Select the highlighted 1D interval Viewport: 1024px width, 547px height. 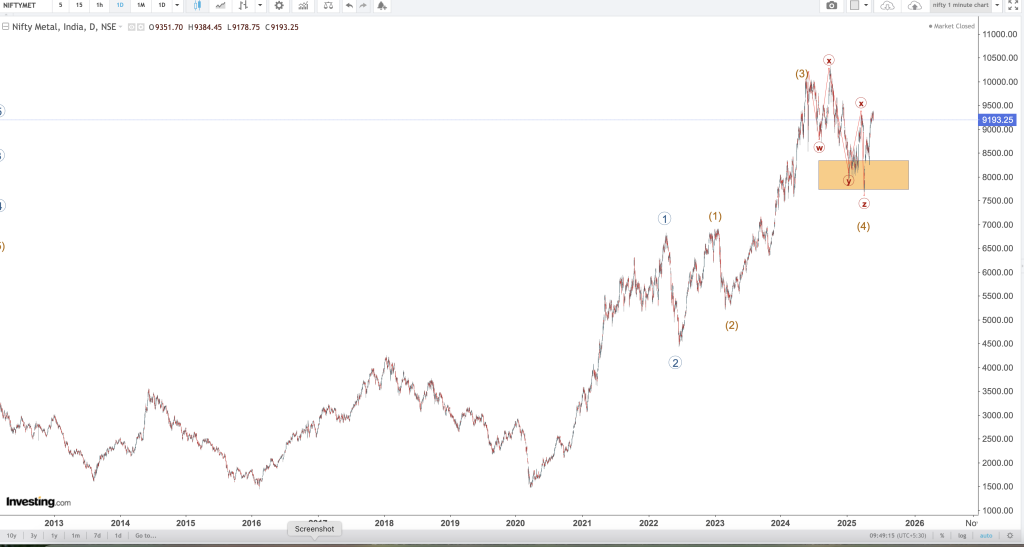click(x=120, y=5)
